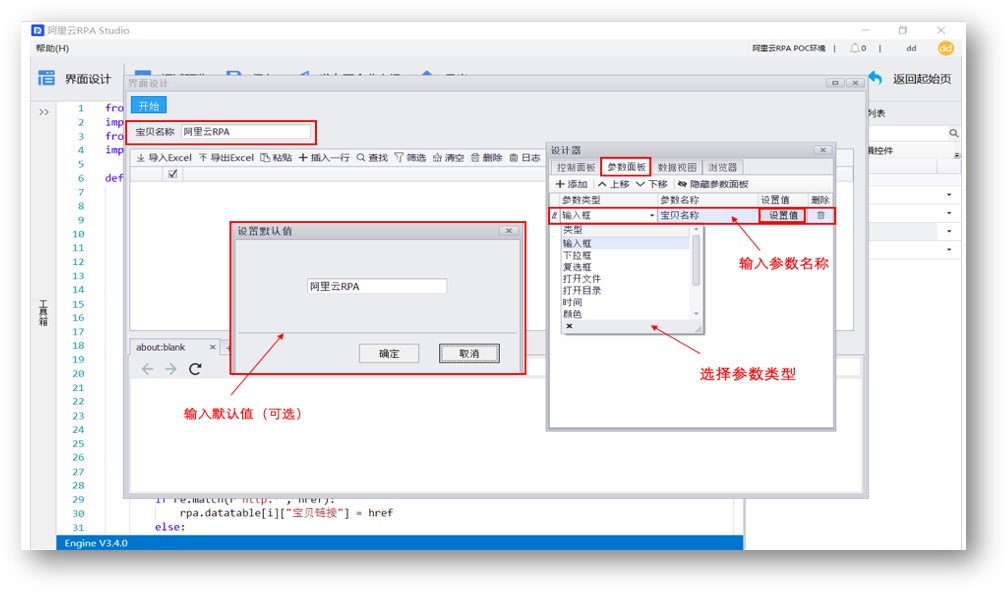Click the 界面设计 list icon in header
Image resolution: width=1008 pixels, height=592 pixels.
(46, 78)
